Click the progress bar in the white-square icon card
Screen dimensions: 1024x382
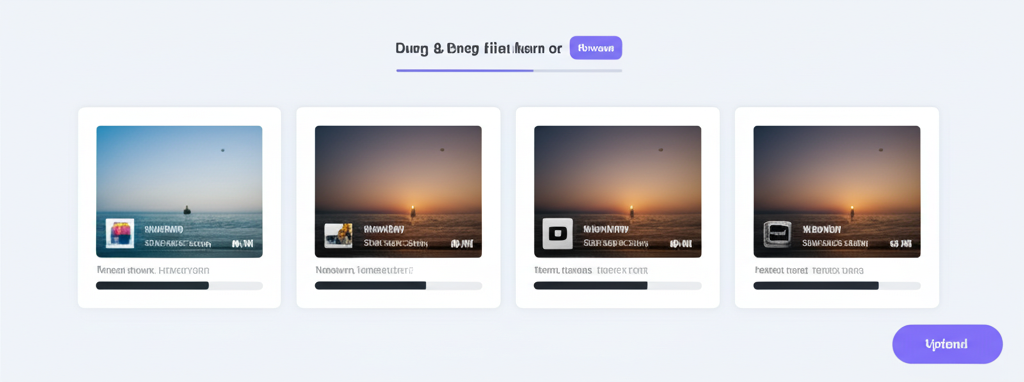click(x=617, y=285)
